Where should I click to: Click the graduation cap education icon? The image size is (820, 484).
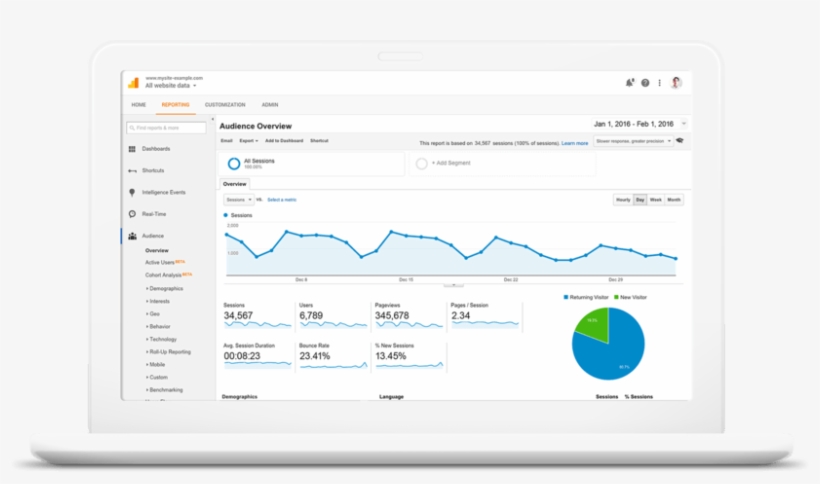click(x=680, y=141)
